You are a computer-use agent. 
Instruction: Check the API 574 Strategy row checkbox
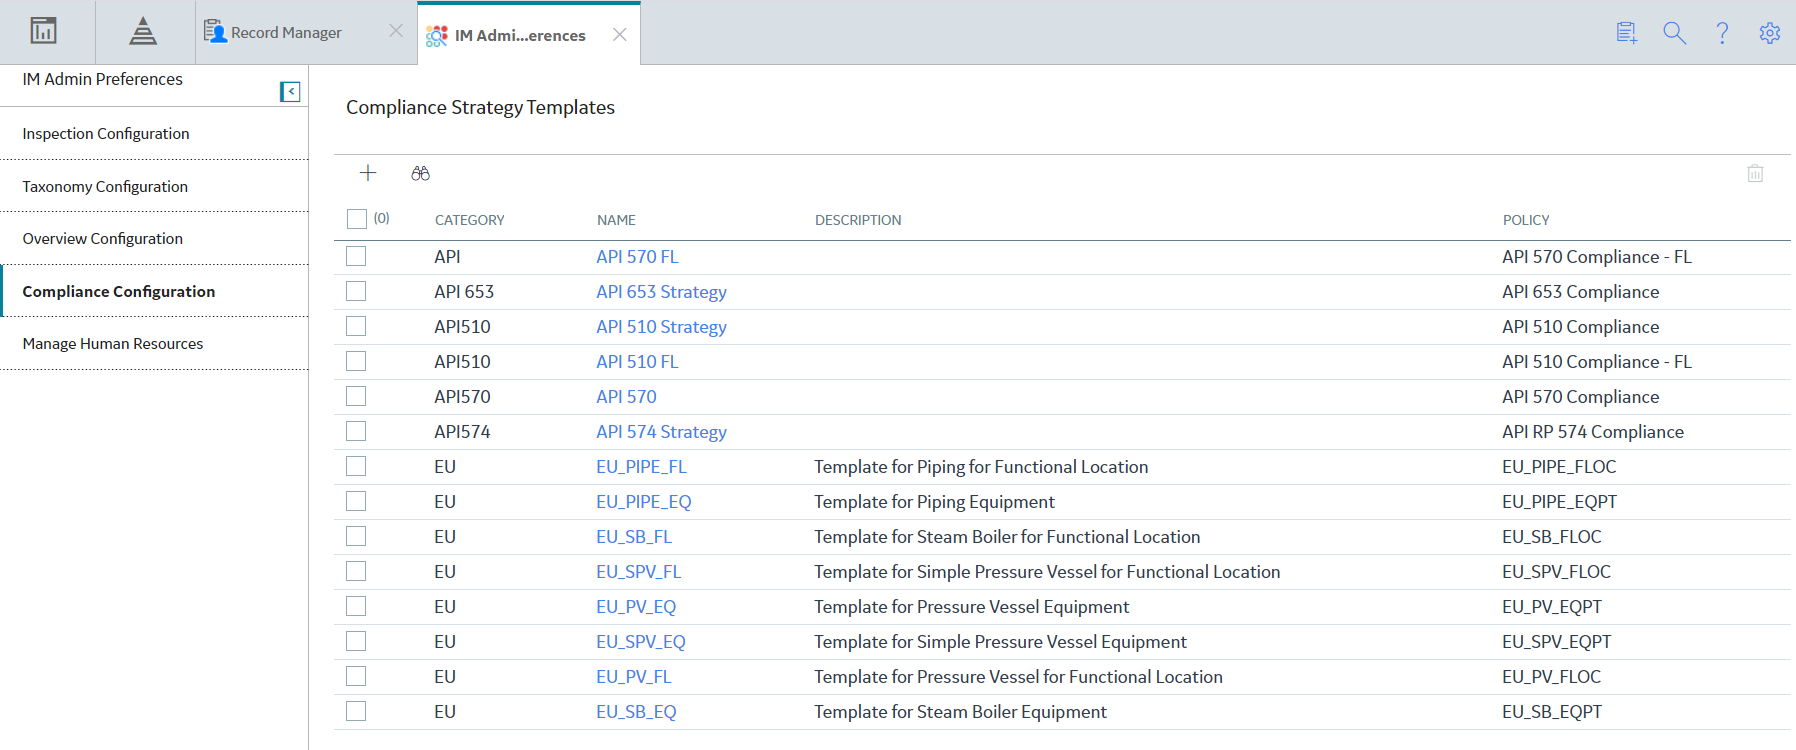[x=356, y=432]
